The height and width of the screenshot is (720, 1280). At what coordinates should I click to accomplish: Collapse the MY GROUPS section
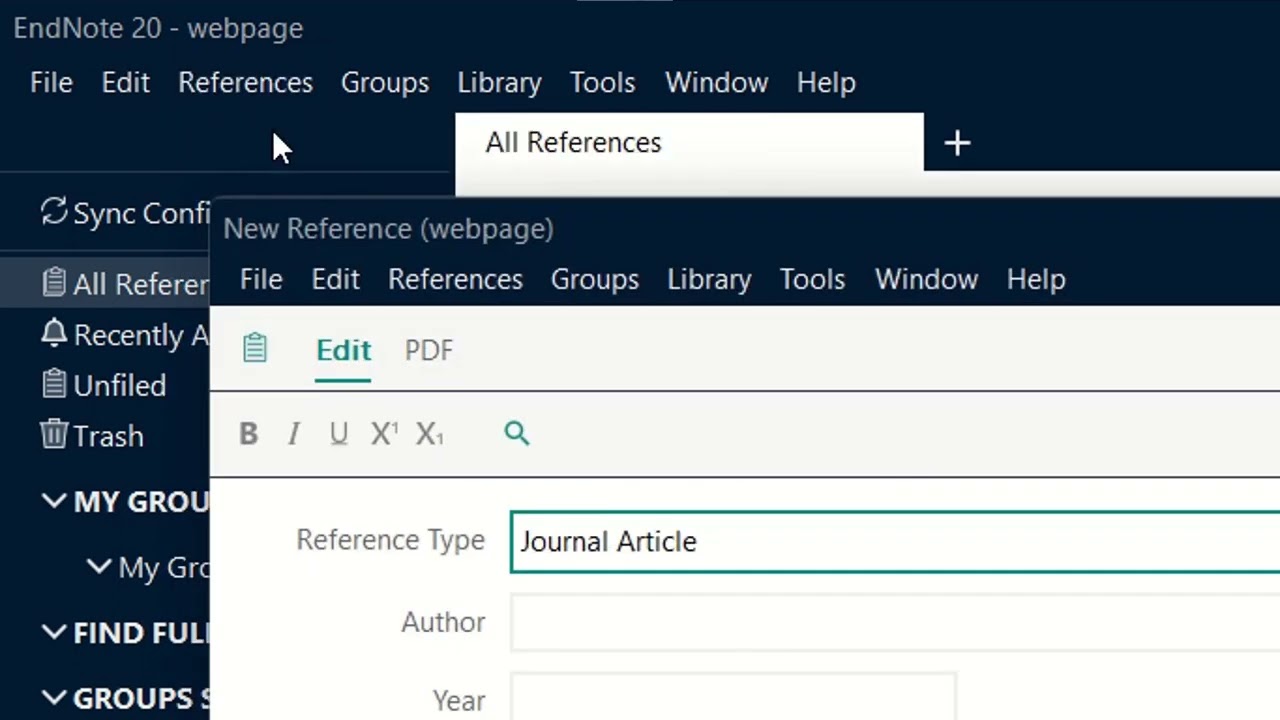pos(54,501)
